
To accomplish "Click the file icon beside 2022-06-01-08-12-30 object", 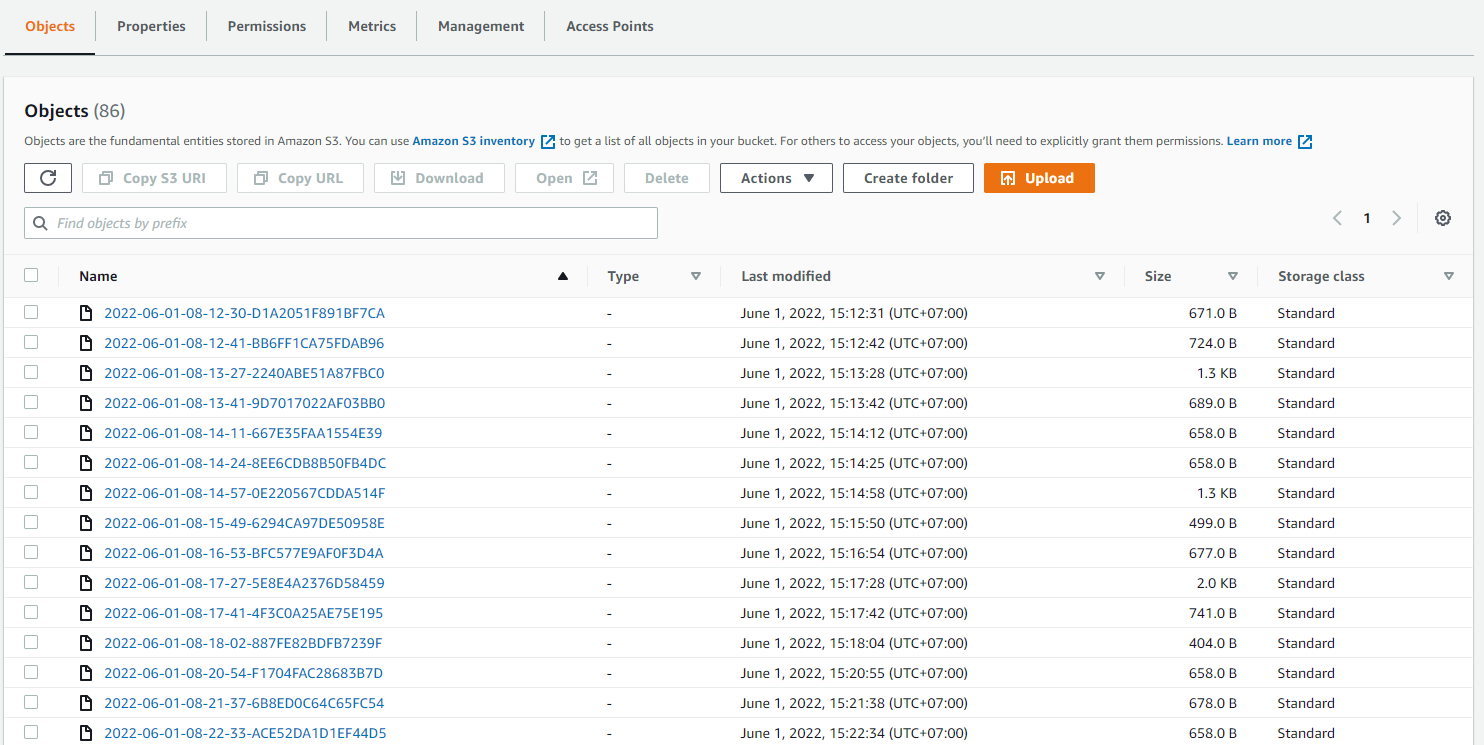I will click(86, 312).
